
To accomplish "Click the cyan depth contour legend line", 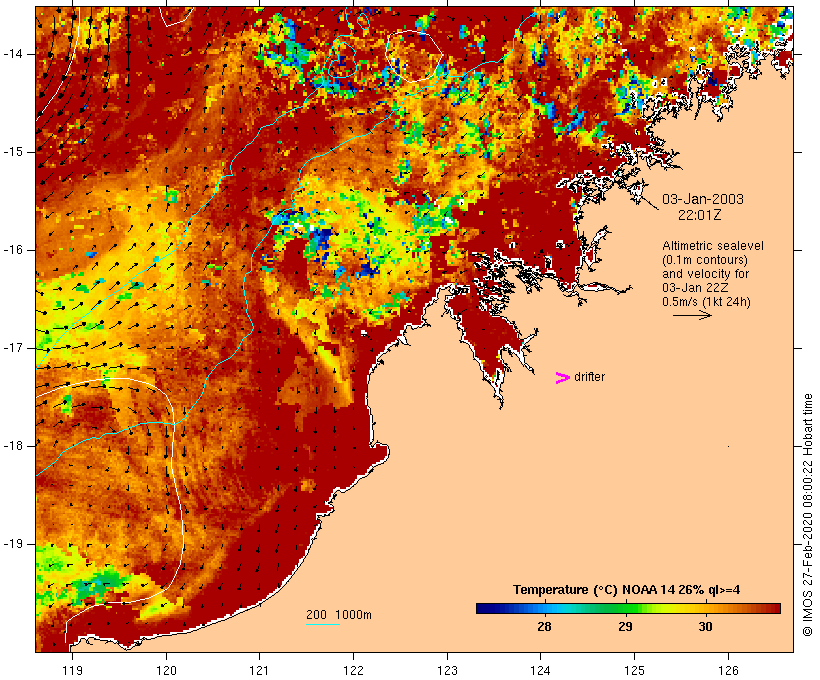I will pos(323,624).
